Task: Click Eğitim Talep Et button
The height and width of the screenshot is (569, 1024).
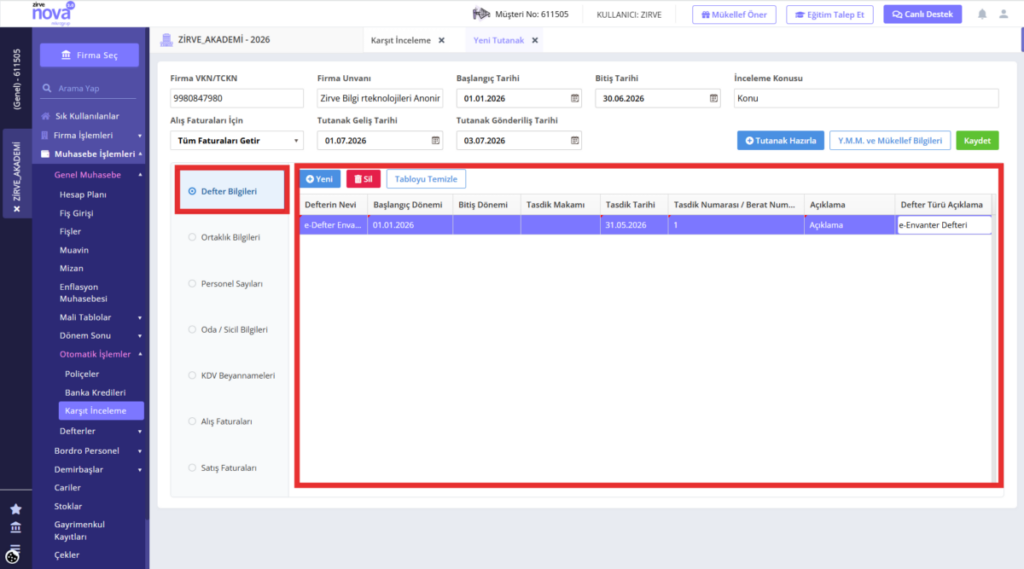Action: 829,14
